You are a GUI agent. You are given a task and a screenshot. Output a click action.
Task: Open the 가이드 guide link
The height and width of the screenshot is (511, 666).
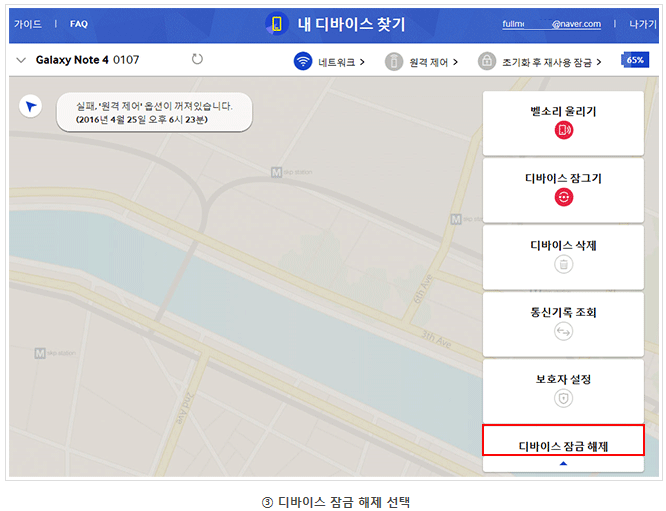(x=28, y=24)
